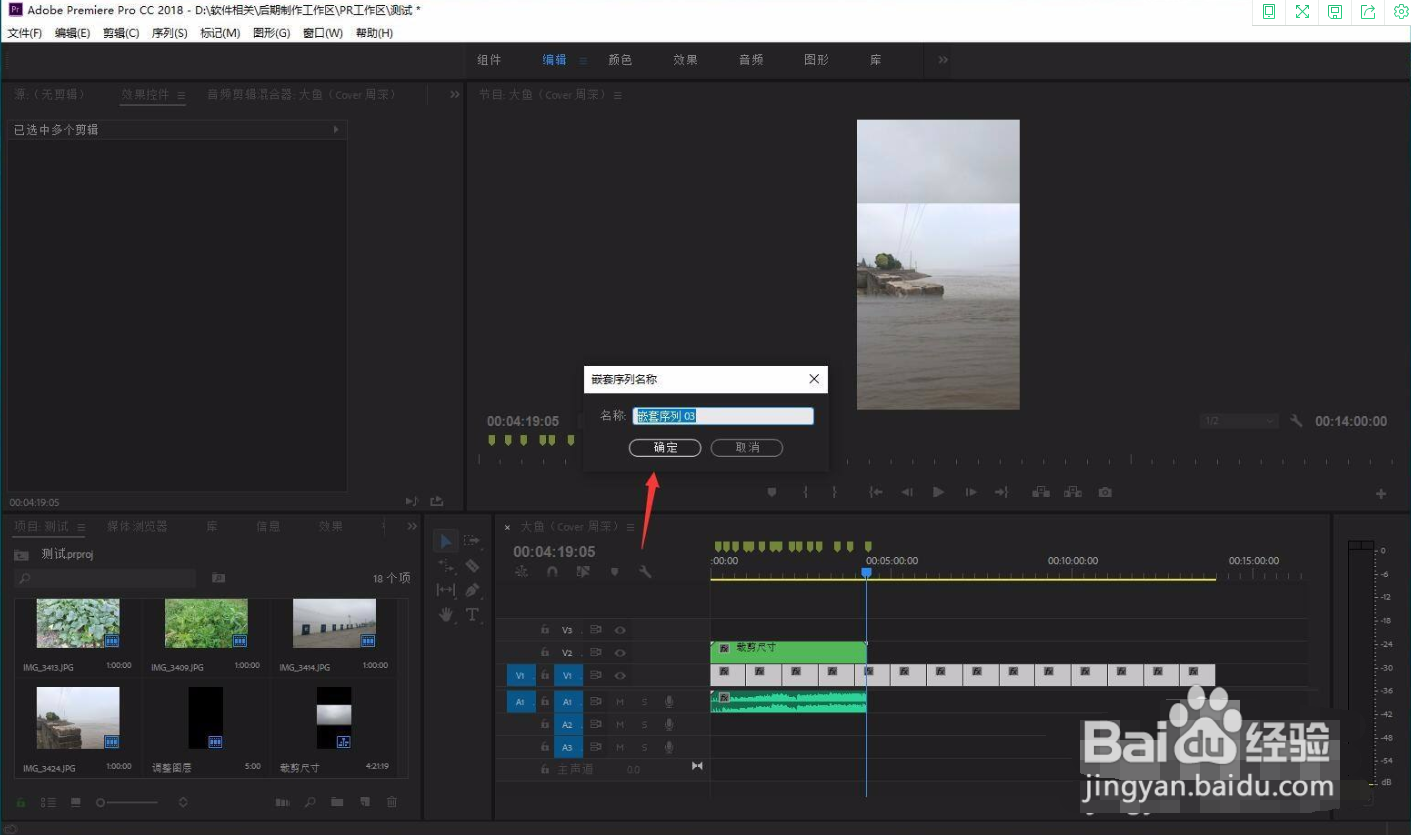Click Mark In bracket icon

805,492
